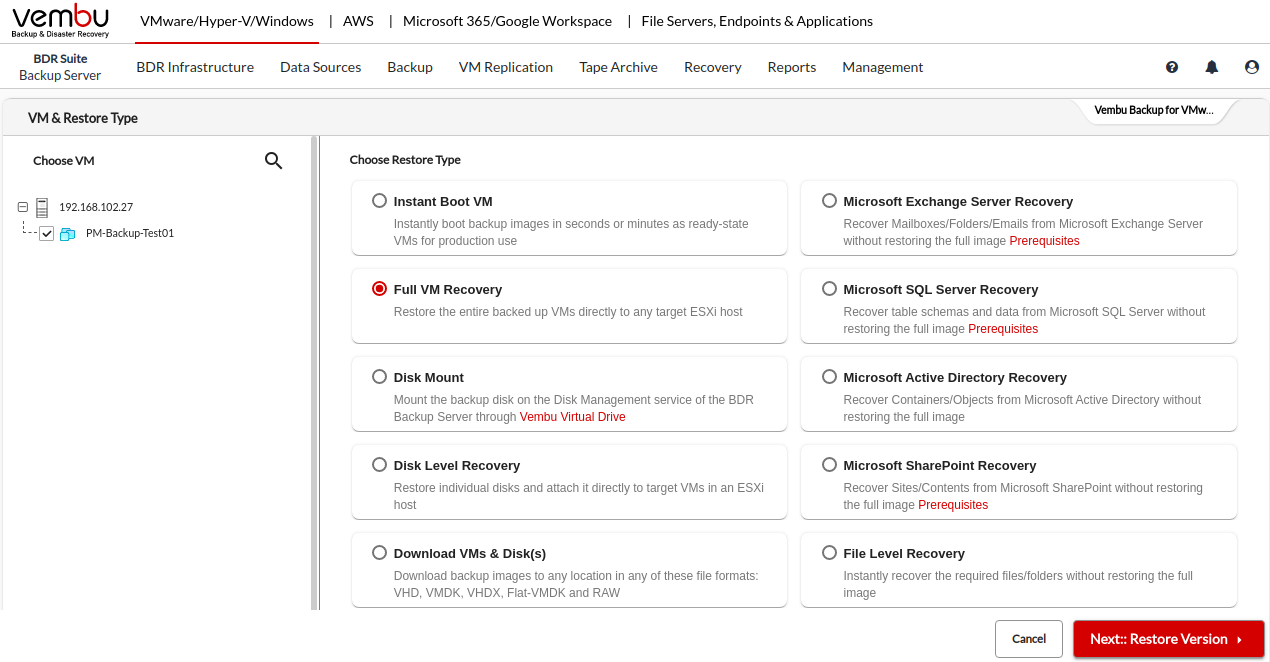Image resolution: width=1270 pixels, height=662 pixels.
Task: Collapse the 192.168.102.27 tree node
Action: click(23, 207)
